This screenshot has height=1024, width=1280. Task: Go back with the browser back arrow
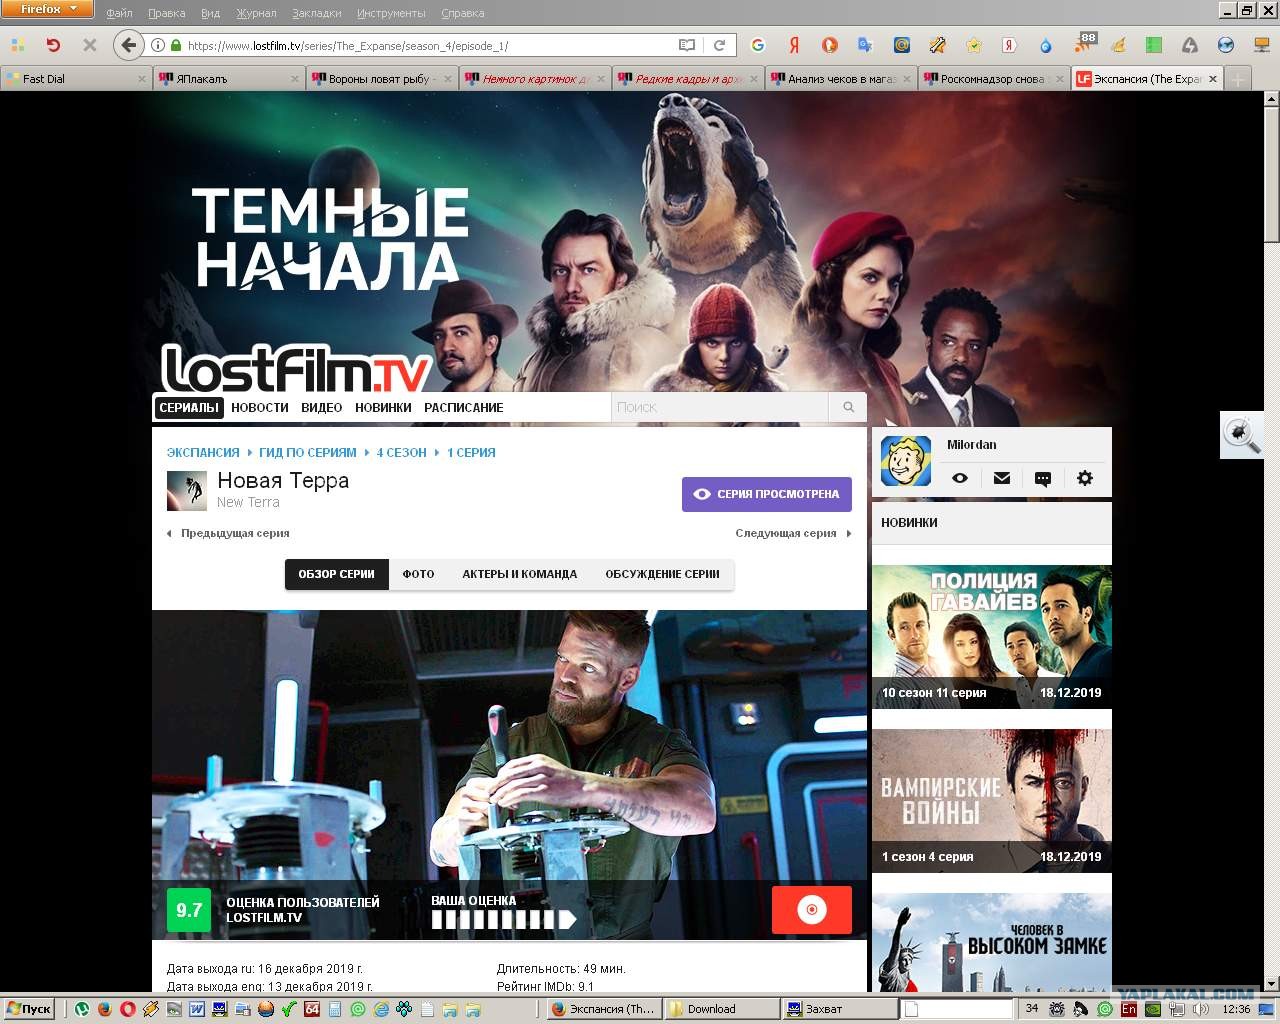[x=128, y=45]
